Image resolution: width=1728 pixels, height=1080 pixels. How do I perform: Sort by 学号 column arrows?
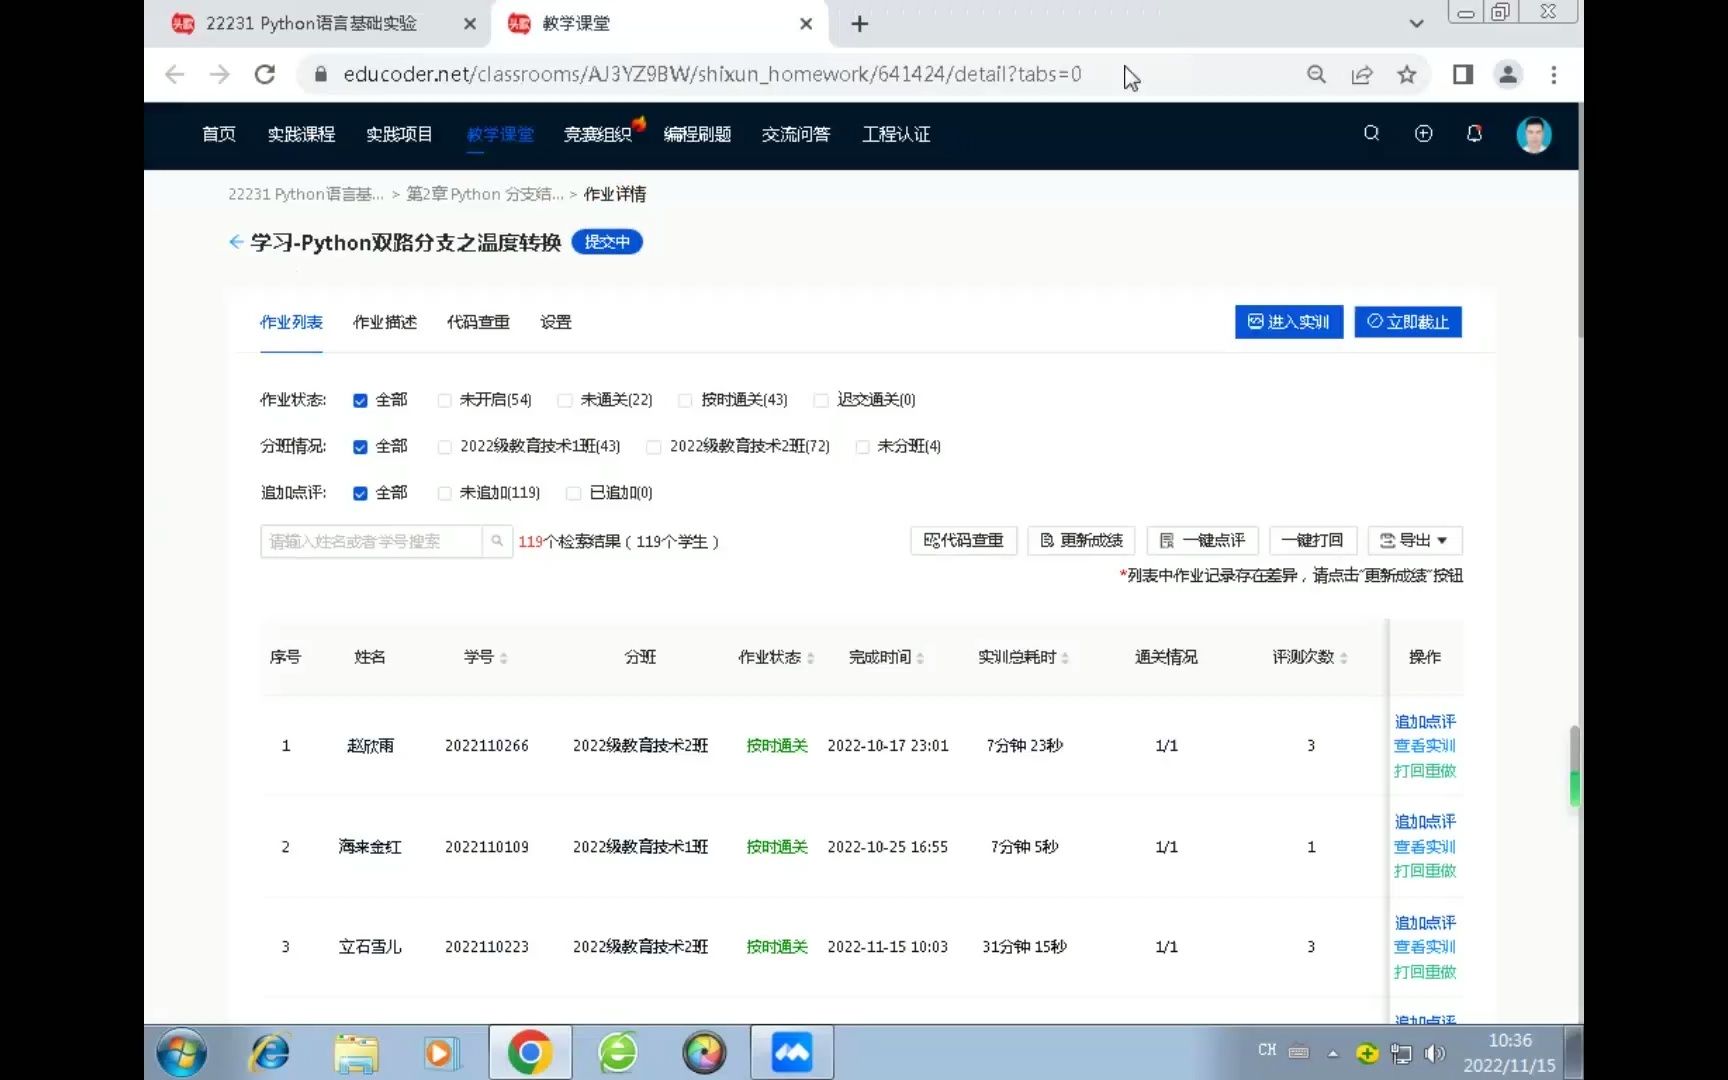pos(504,658)
